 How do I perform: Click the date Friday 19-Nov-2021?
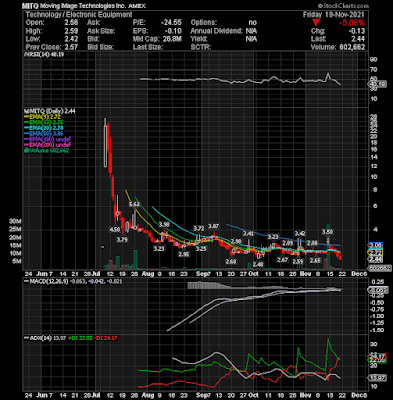(334, 14)
